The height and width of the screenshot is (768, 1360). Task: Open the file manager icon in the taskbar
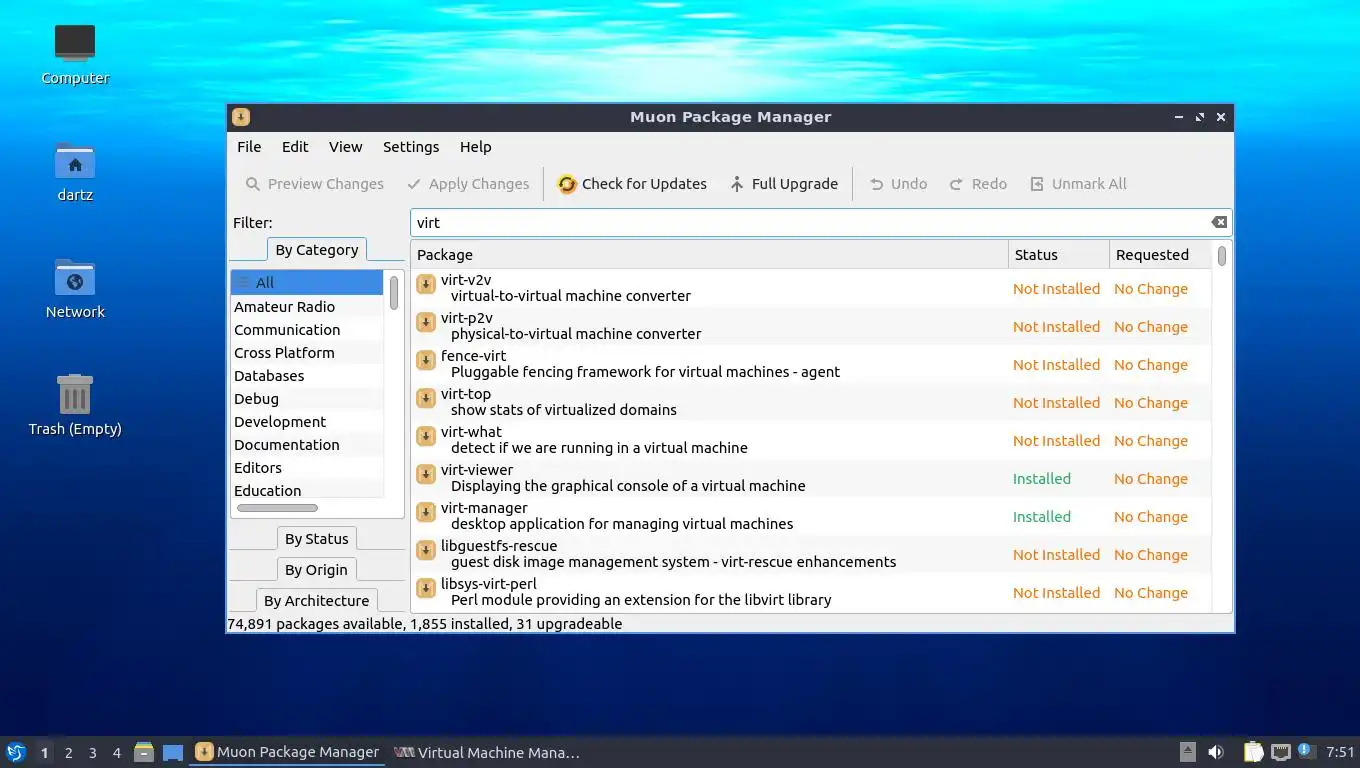click(x=144, y=752)
